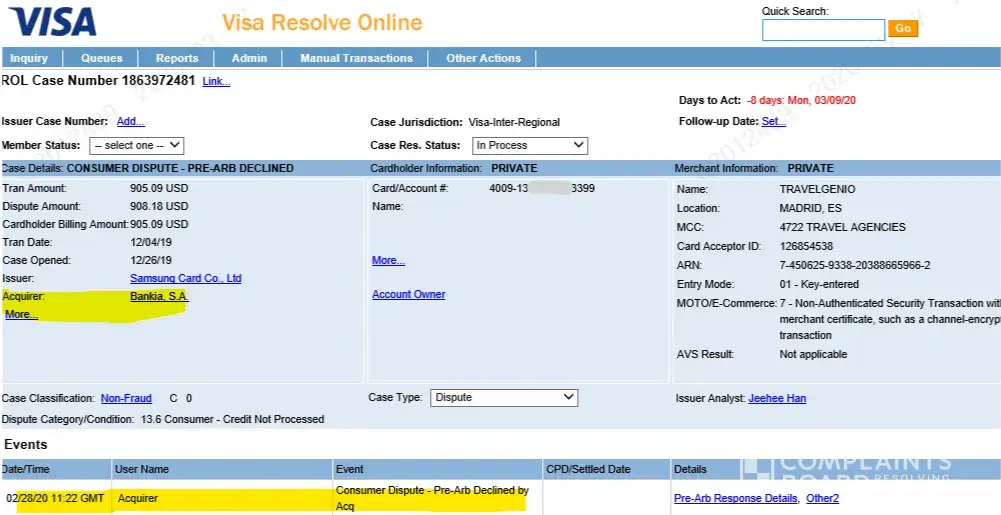Open the Admin menu
The image size is (1001, 515).
coord(249,58)
